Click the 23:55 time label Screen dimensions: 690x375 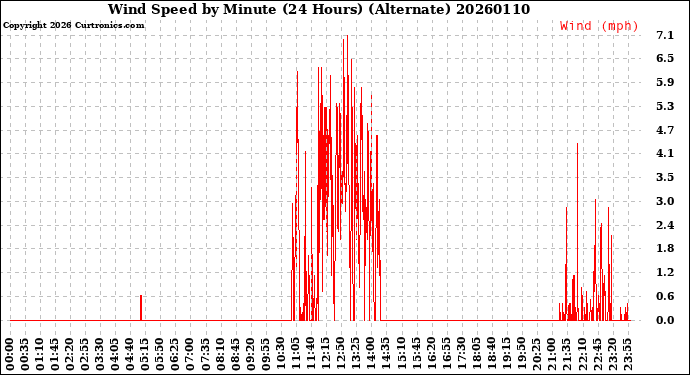coord(627,354)
